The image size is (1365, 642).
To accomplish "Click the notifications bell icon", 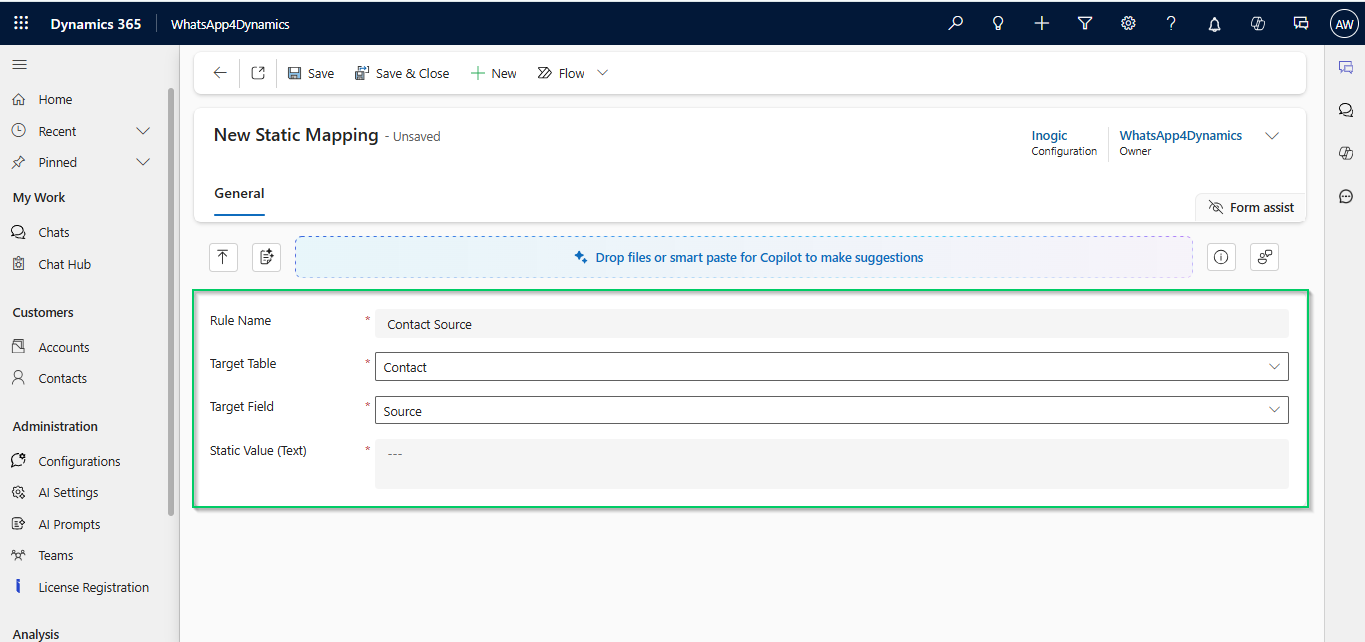I will [x=1214, y=23].
